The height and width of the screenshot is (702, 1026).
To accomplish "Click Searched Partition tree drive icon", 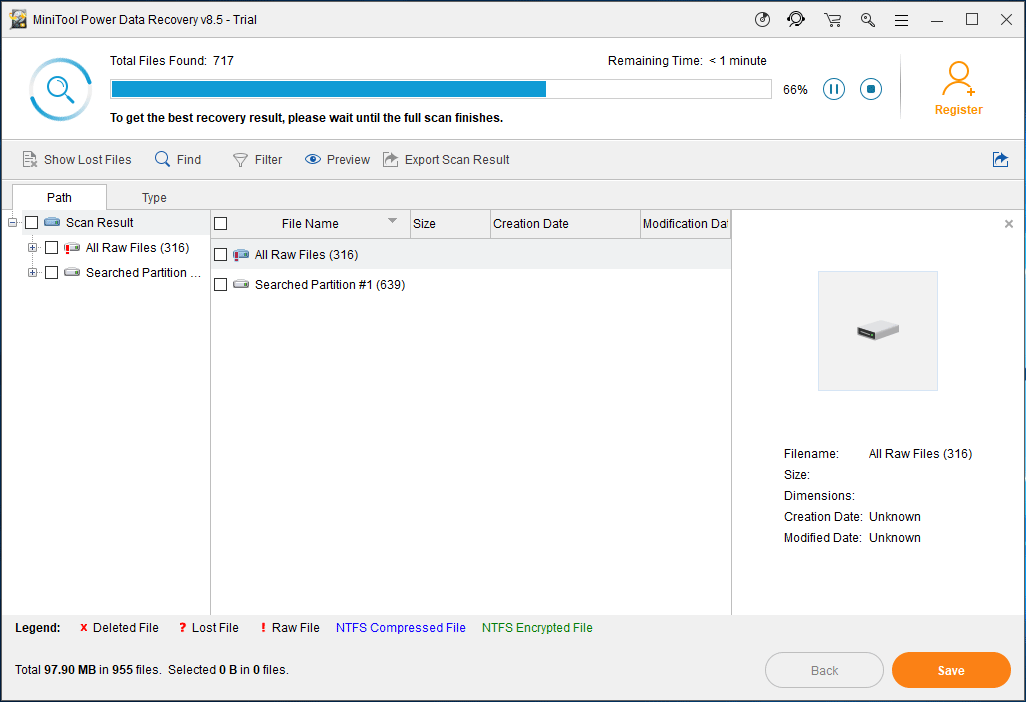I will (x=72, y=272).
